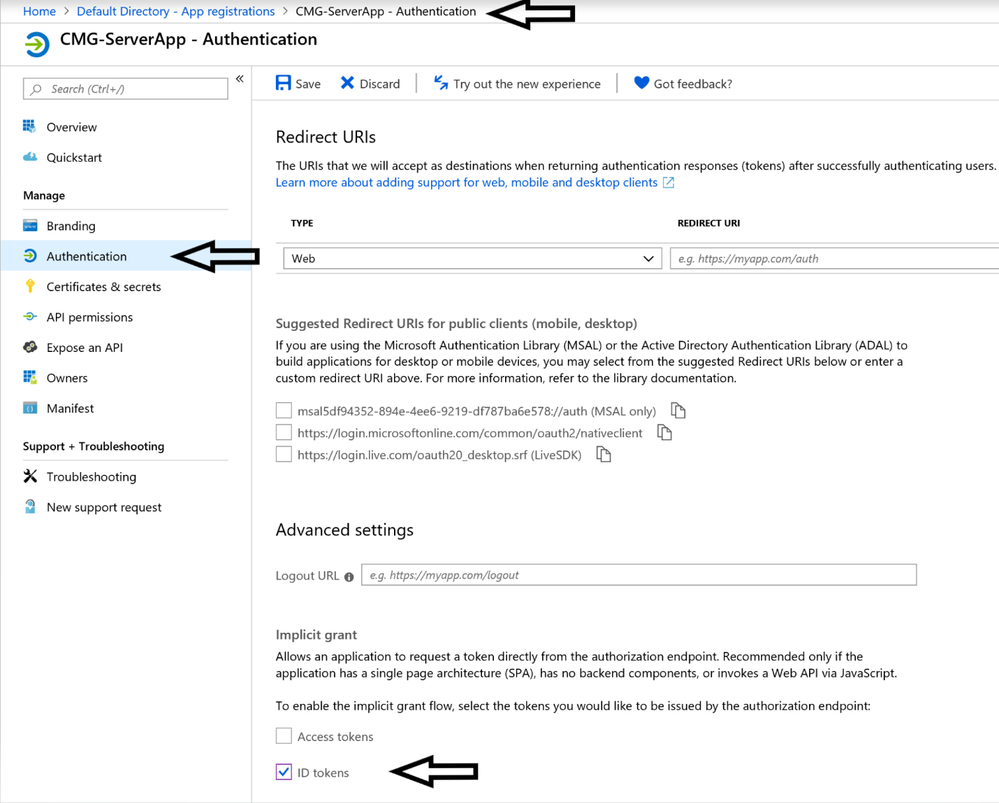Viewport: 999px width, 803px height.
Task: Copy the login.live.com LiveSDK URI
Action: (x=603, y=454)
